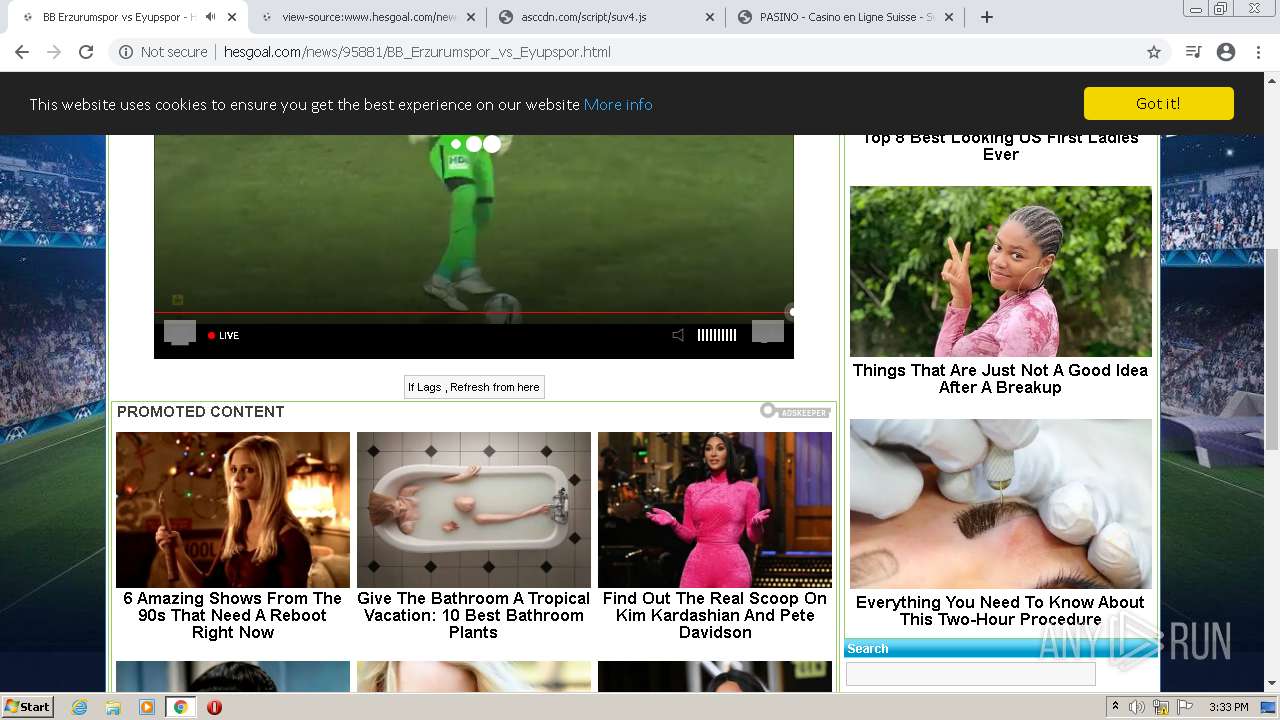Select the BB Erzurumspor vs Eyupspor tab
The width and height of the screenshot is (1280, 720).
[118, 17]
